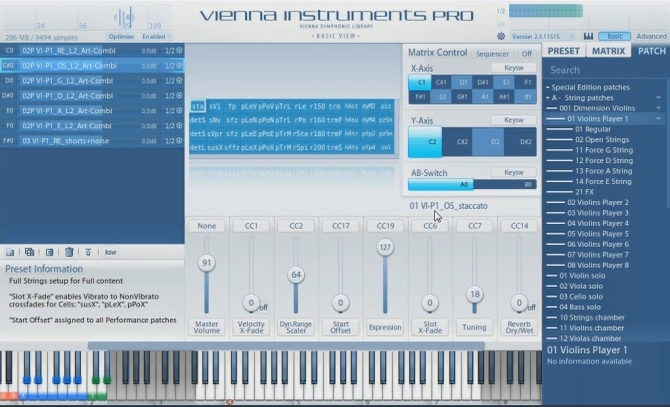Image resolution: width=670 pixels, height=407 pixels.
Task: Click the Master Volume slider knob at 91
Action: pyautogui.click(x=207, y=263)
